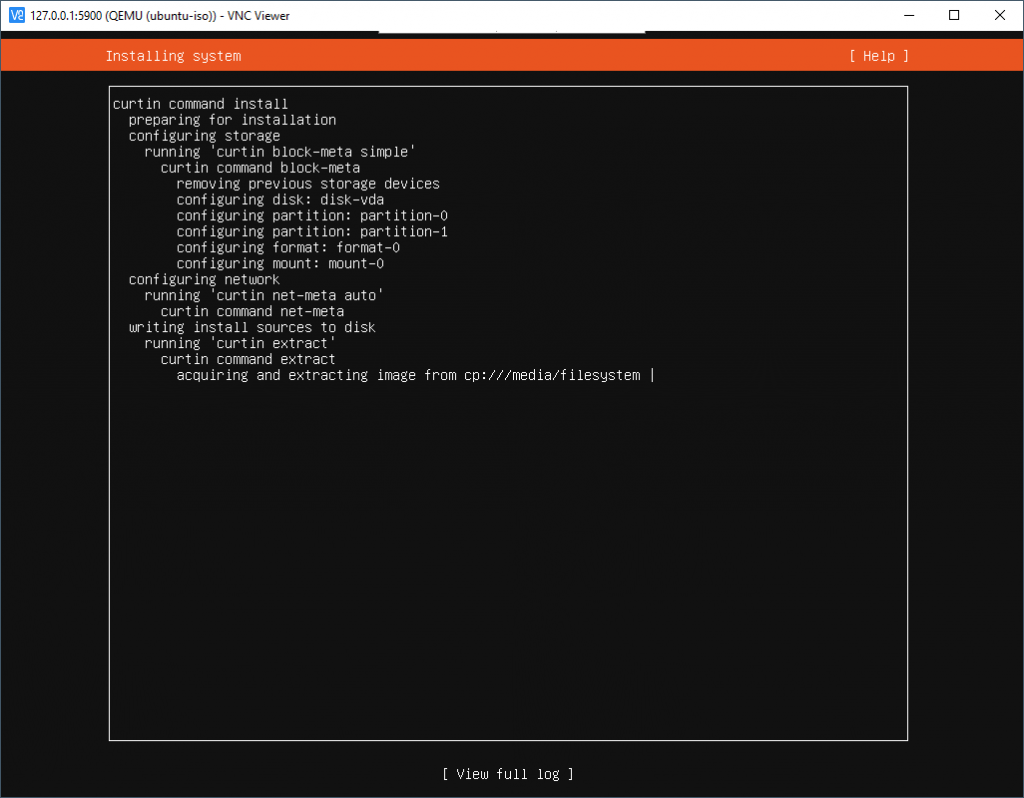The image size is (1024, 798).
Task: Select 'configuring mount: mount-0' line
Action: pyautogui.click(x=280, y=264)
